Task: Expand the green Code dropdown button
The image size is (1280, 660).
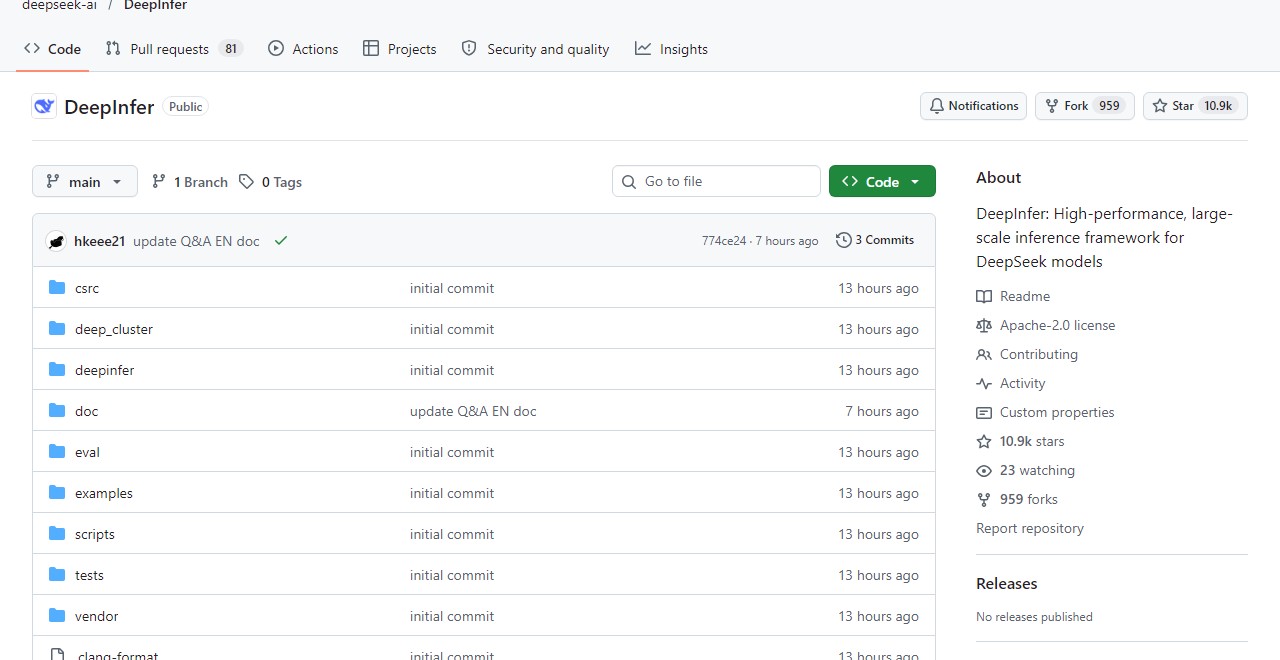Action: coord(882,181)
